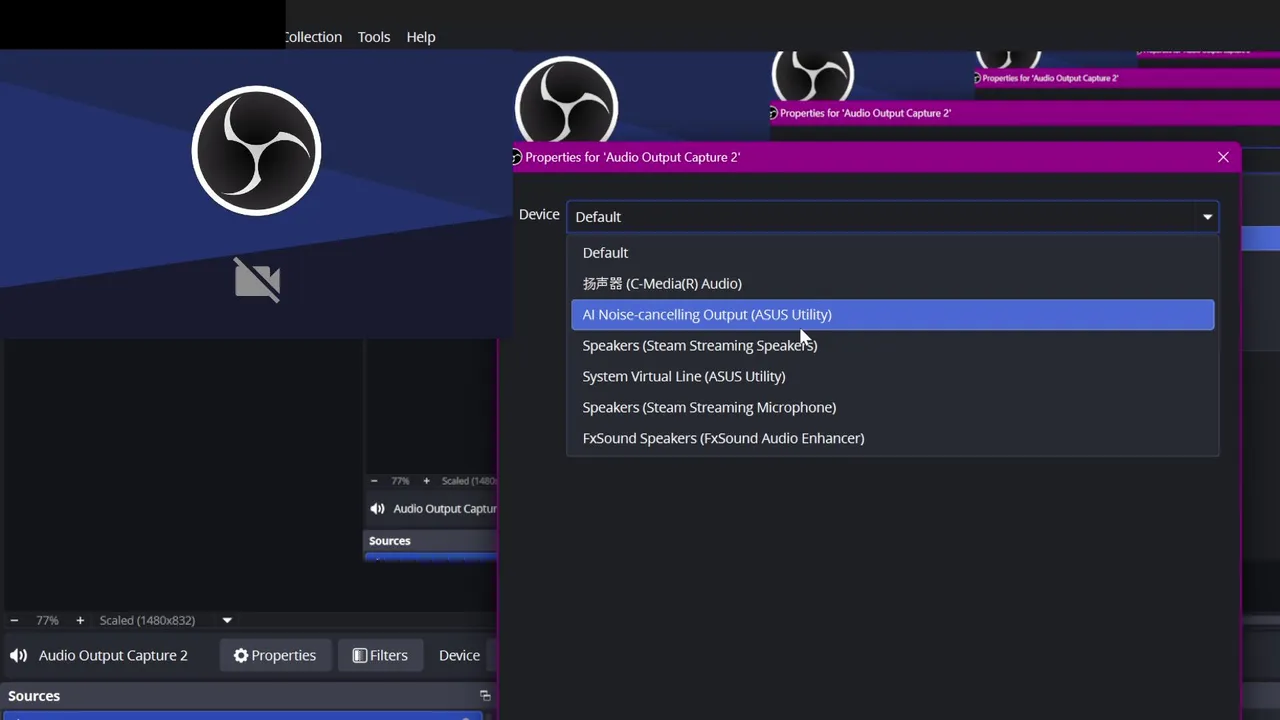
Task: Click the nested preview zoom out minus
Action: 374,481
